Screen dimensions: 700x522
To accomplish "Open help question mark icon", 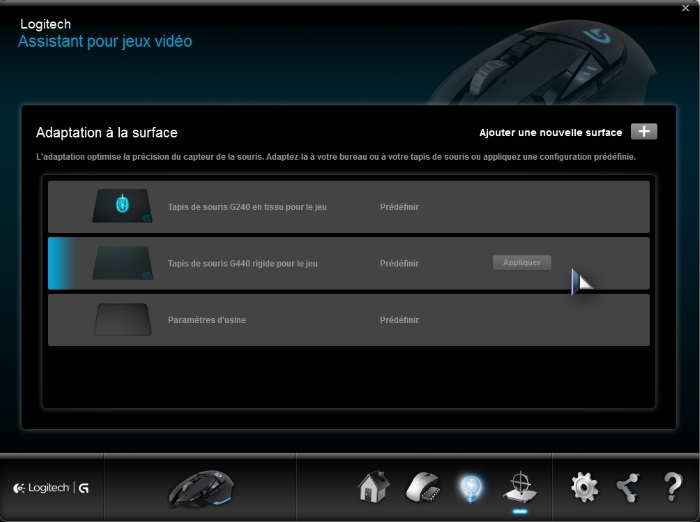I will (x=673, y=487).
